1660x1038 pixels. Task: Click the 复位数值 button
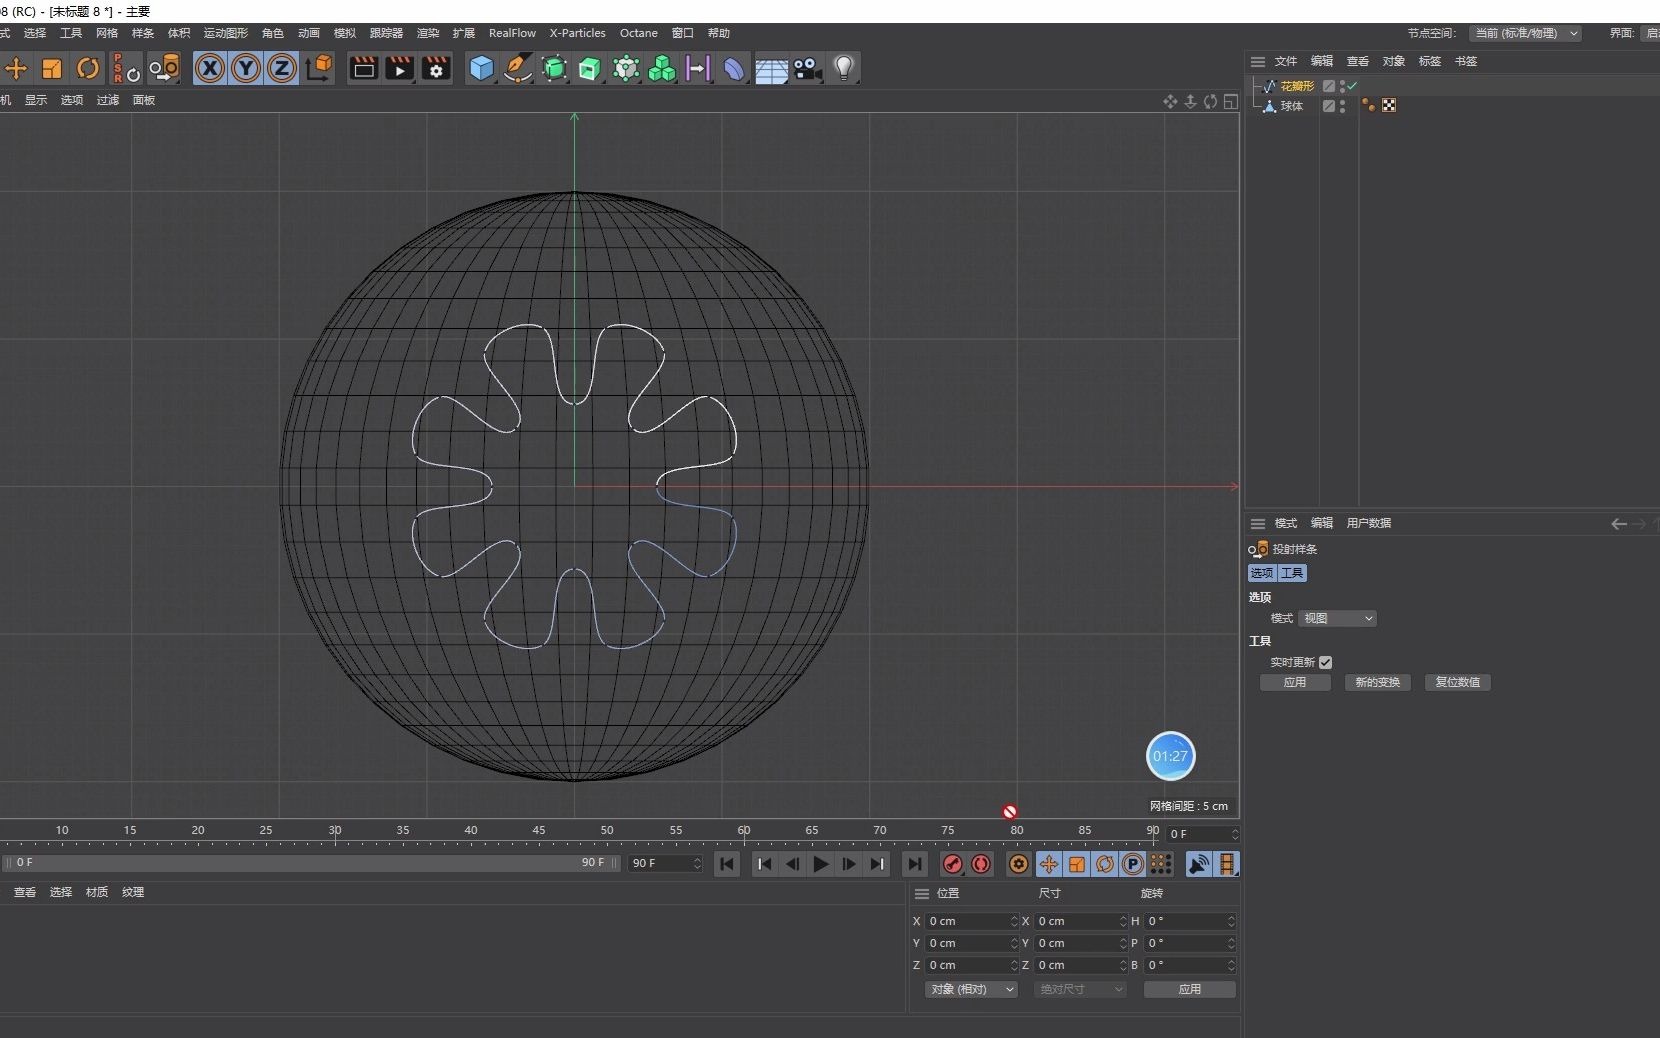(1457, 682)
